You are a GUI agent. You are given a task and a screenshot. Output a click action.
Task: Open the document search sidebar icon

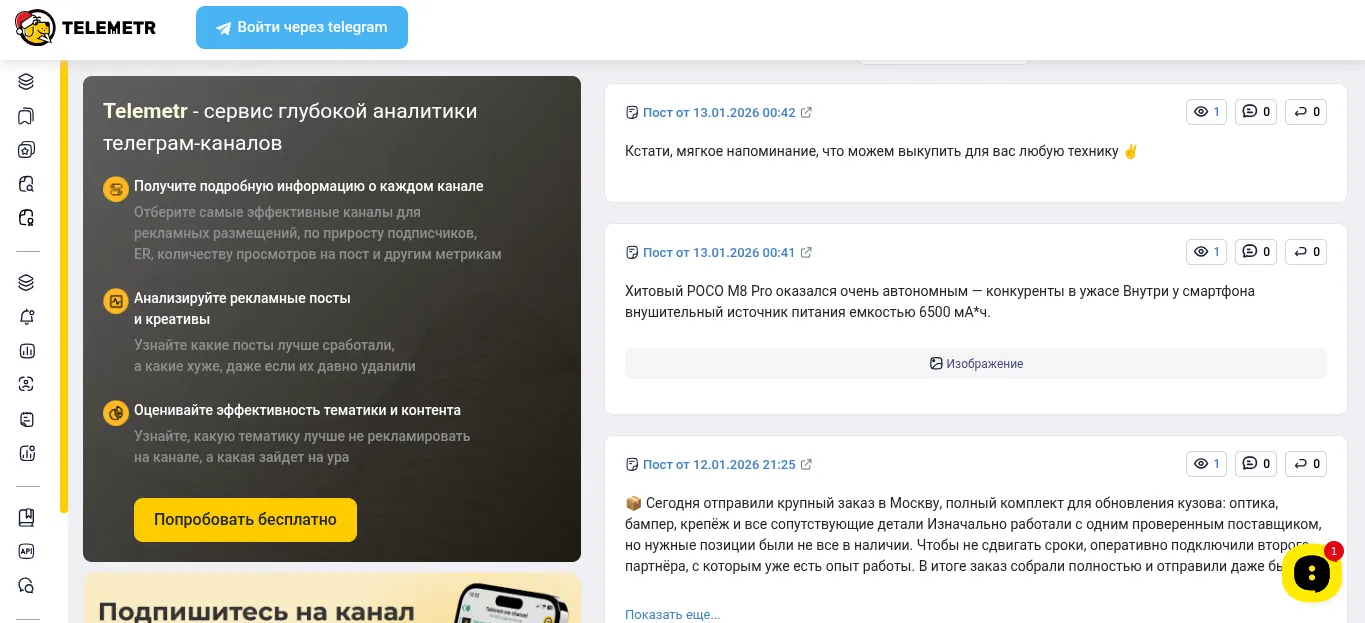coord(27,184)
